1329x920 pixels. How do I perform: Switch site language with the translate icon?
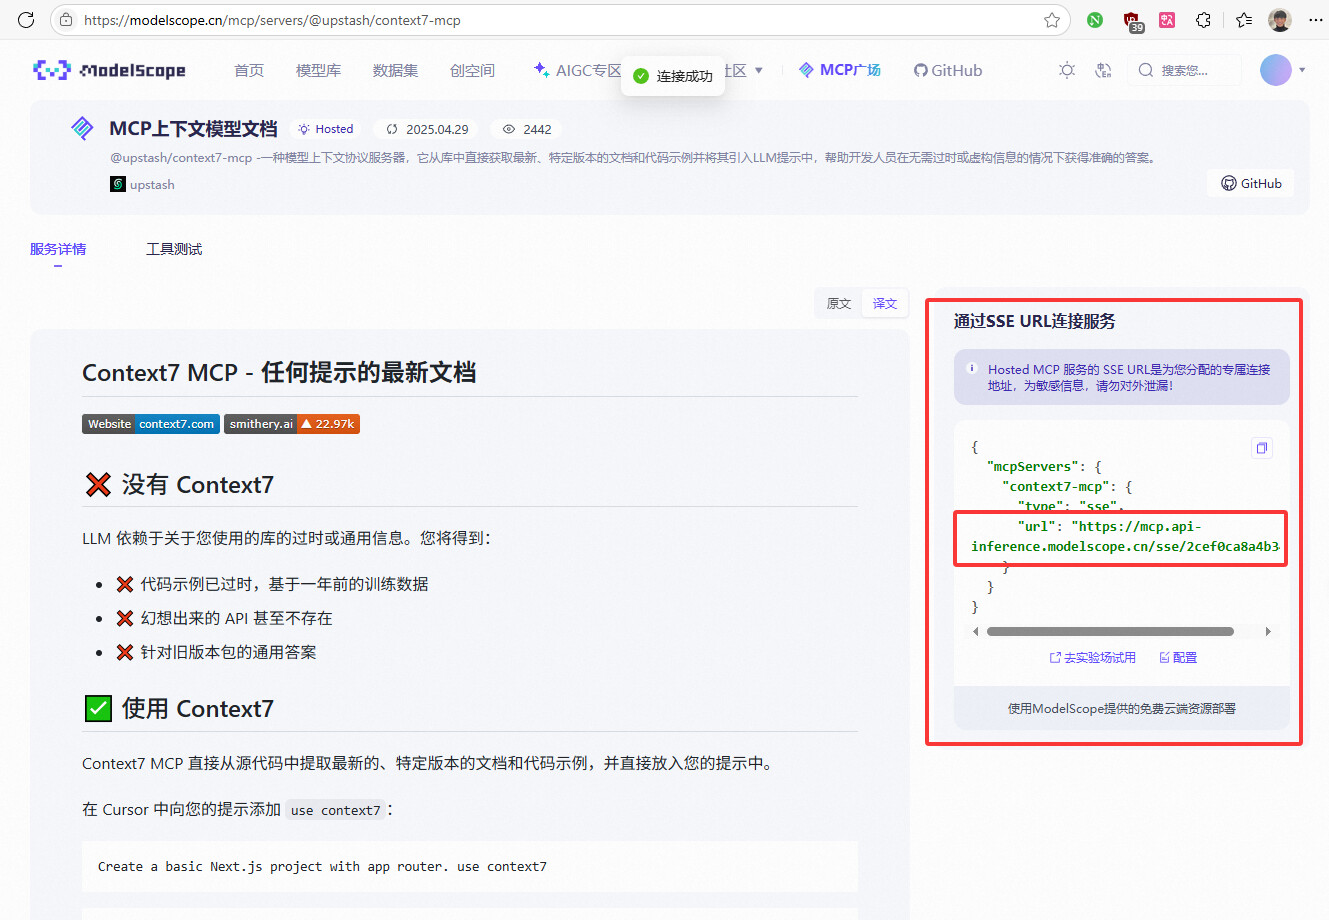[x=1103, y=70]
